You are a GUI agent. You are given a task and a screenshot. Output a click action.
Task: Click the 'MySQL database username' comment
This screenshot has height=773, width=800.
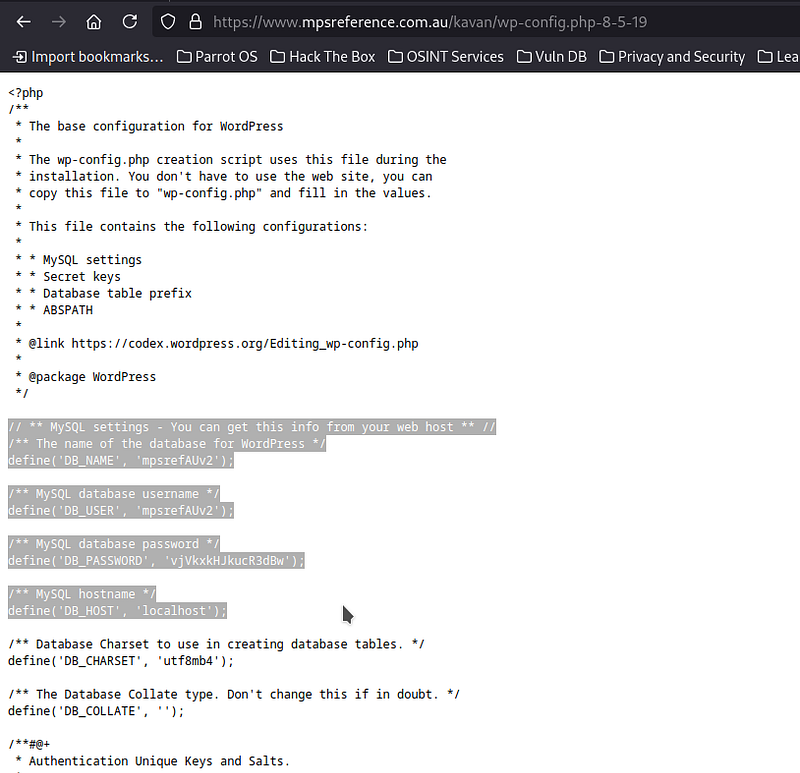[114, 494]
